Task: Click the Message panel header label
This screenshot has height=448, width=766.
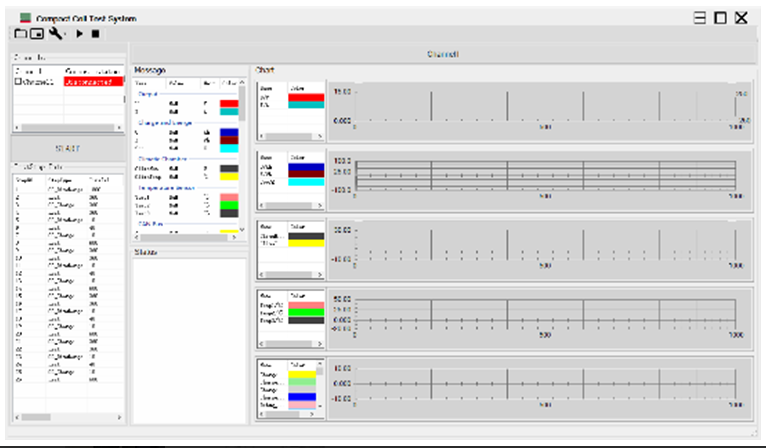Action: coord(150,70)
